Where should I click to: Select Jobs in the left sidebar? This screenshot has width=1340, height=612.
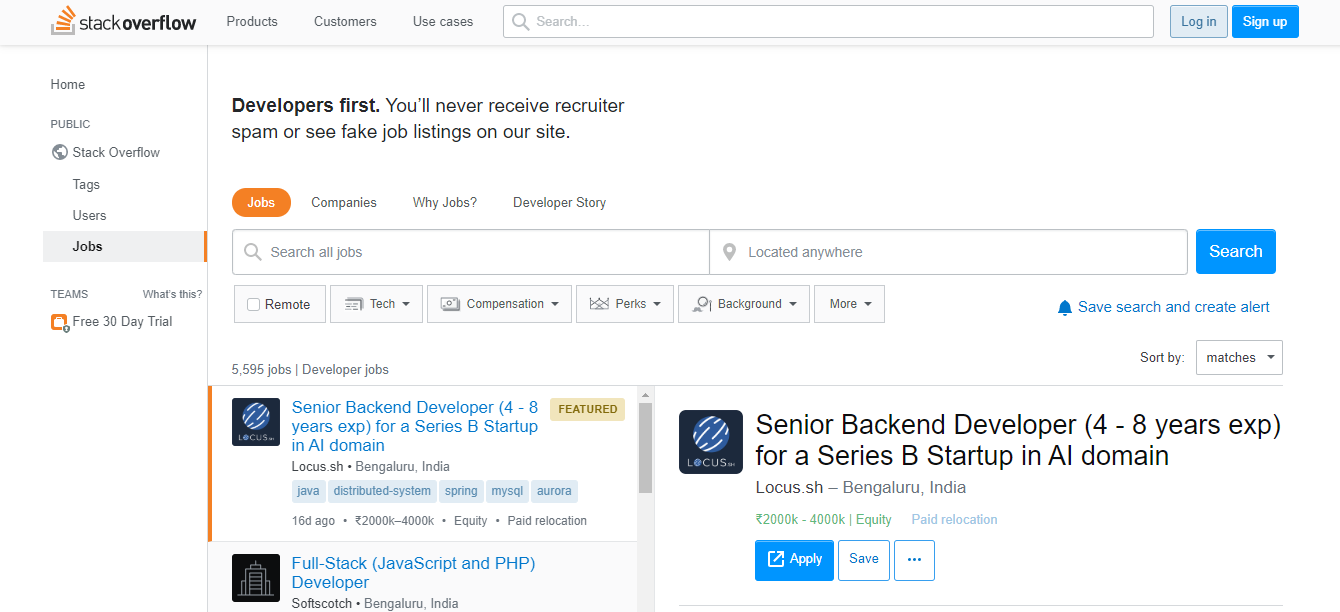point(124,246)
